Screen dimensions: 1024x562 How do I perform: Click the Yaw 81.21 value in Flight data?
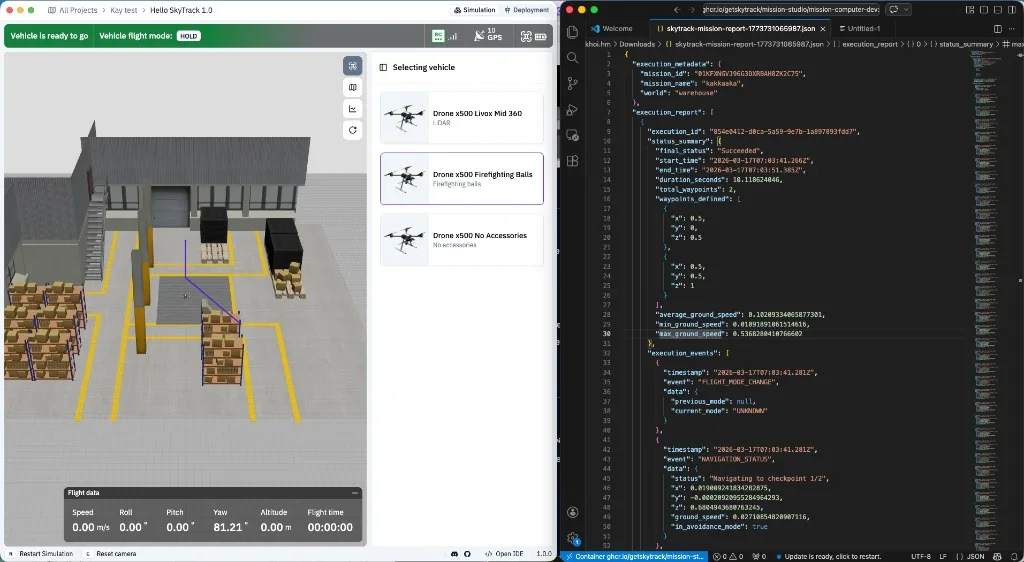tap(229, 527)
